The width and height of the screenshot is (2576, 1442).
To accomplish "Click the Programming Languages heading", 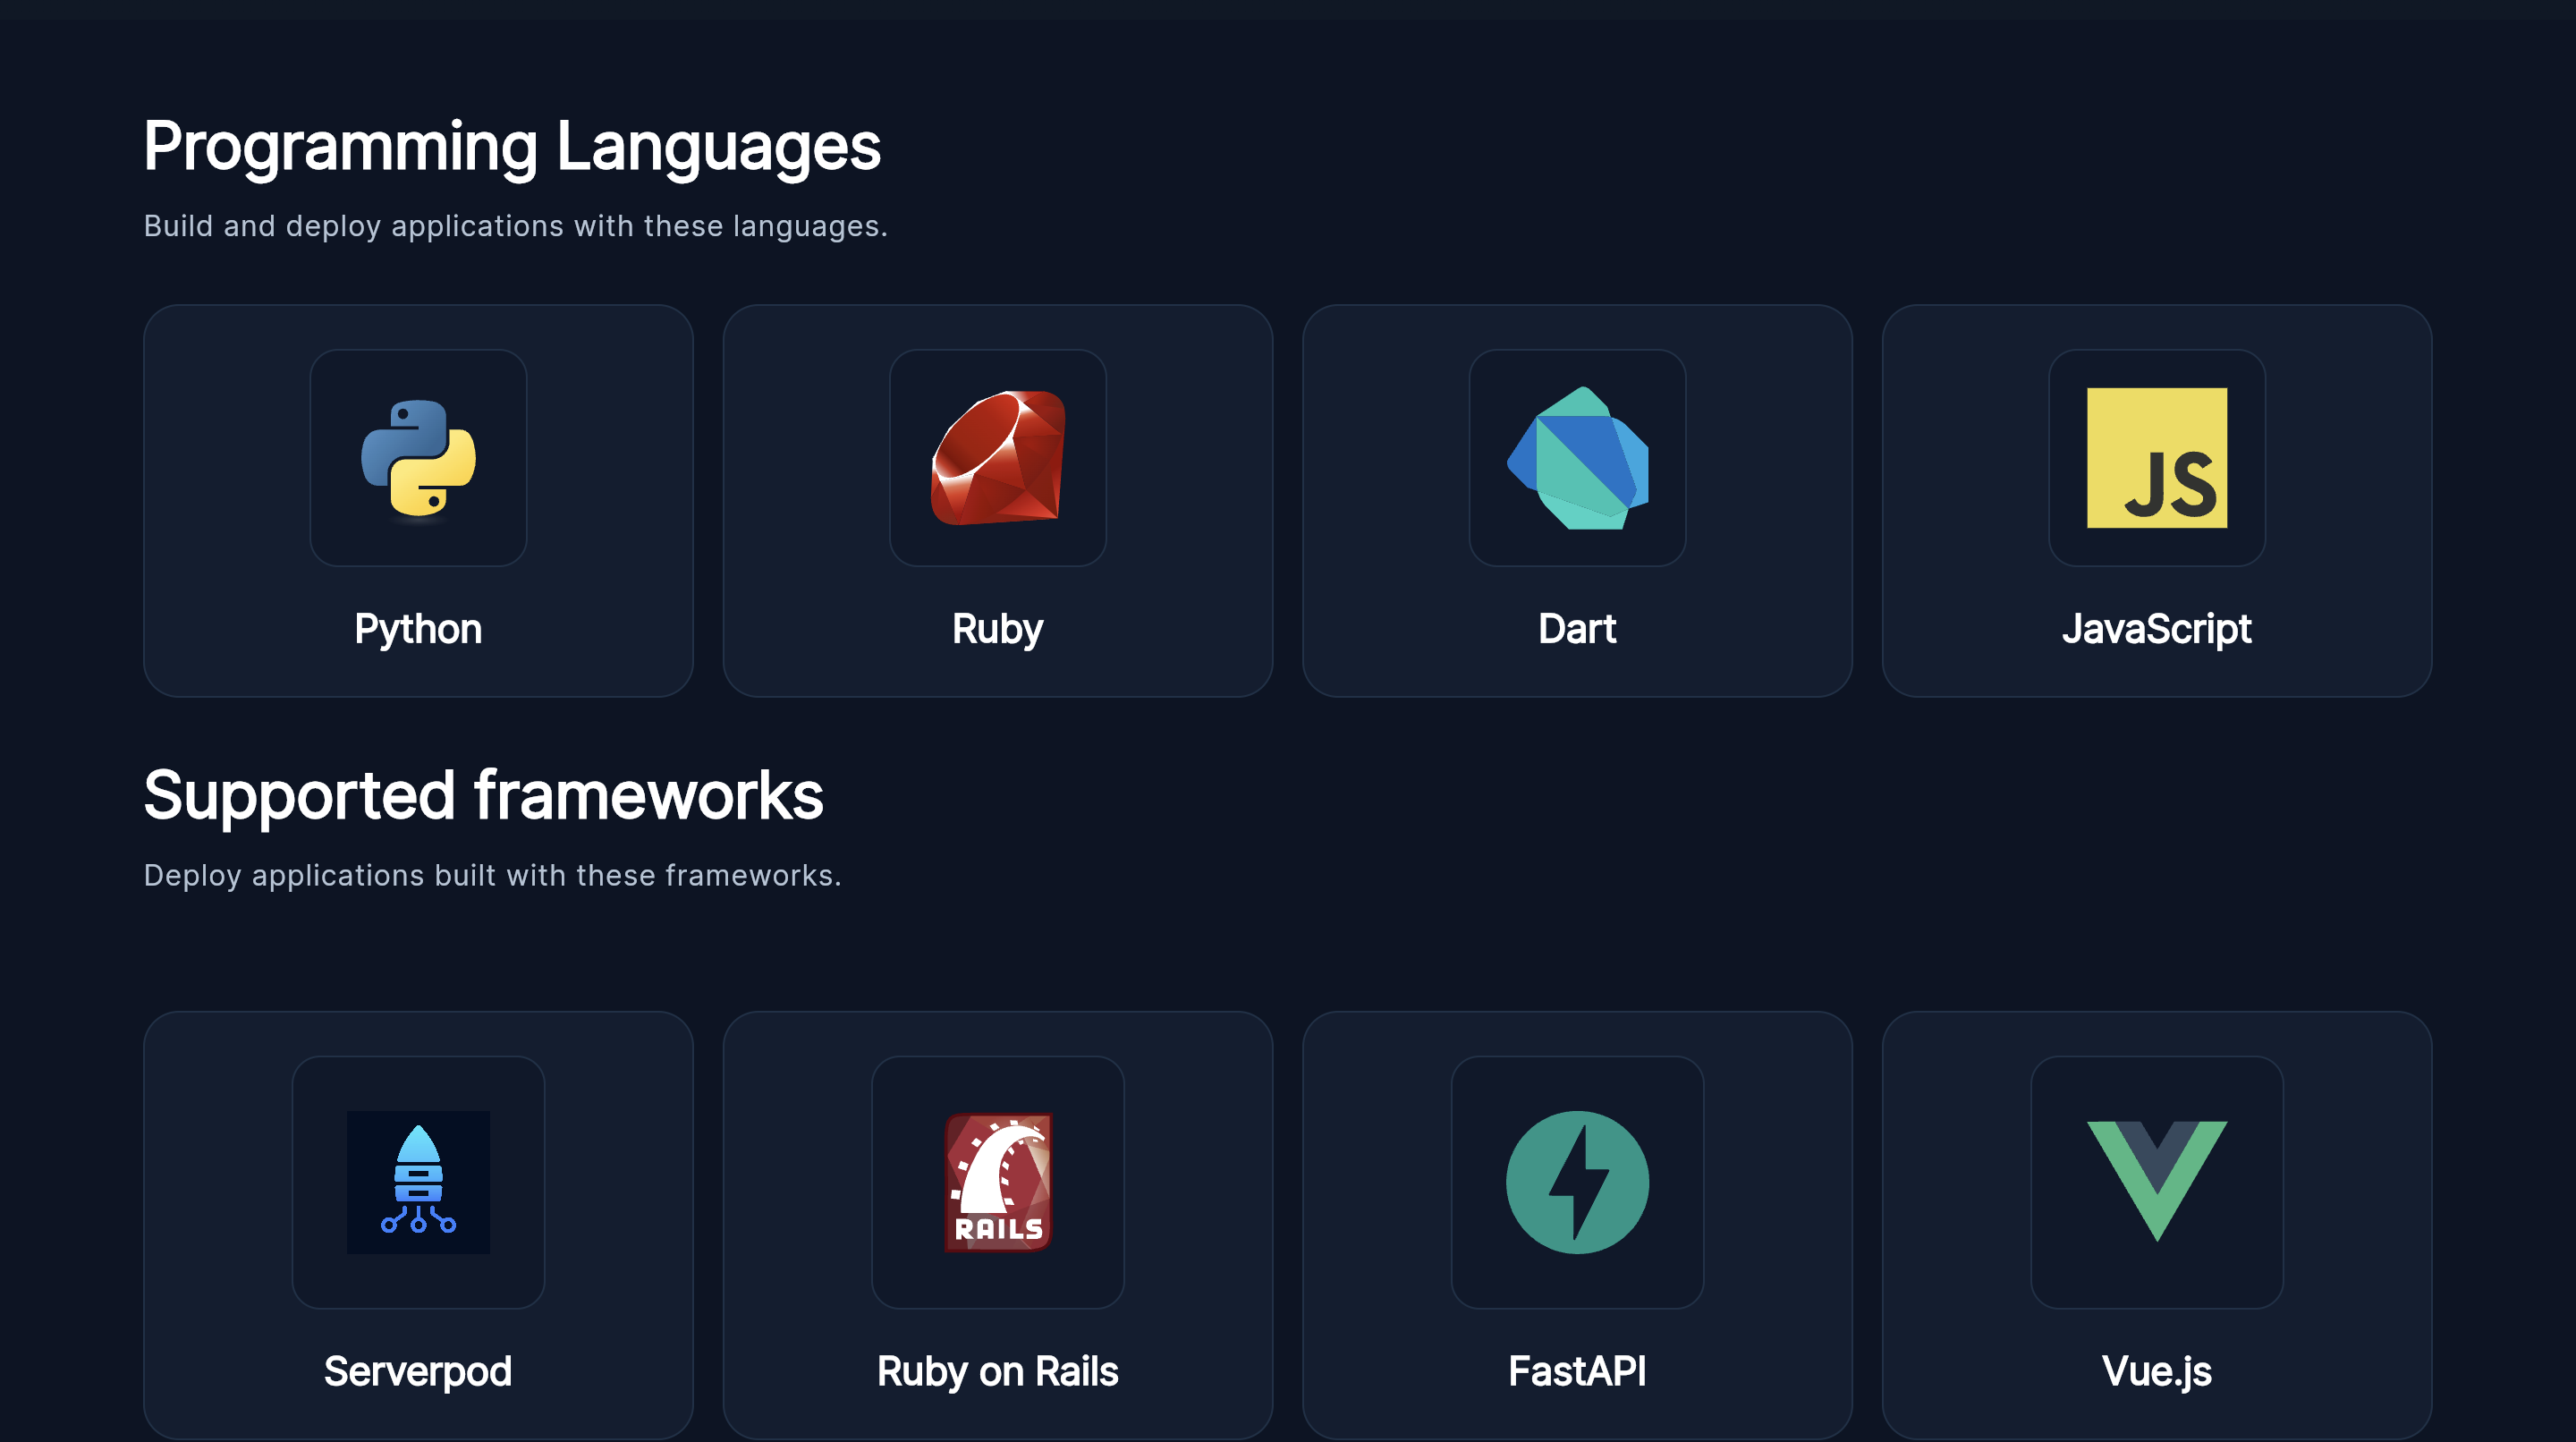I will tap(511, 147).
